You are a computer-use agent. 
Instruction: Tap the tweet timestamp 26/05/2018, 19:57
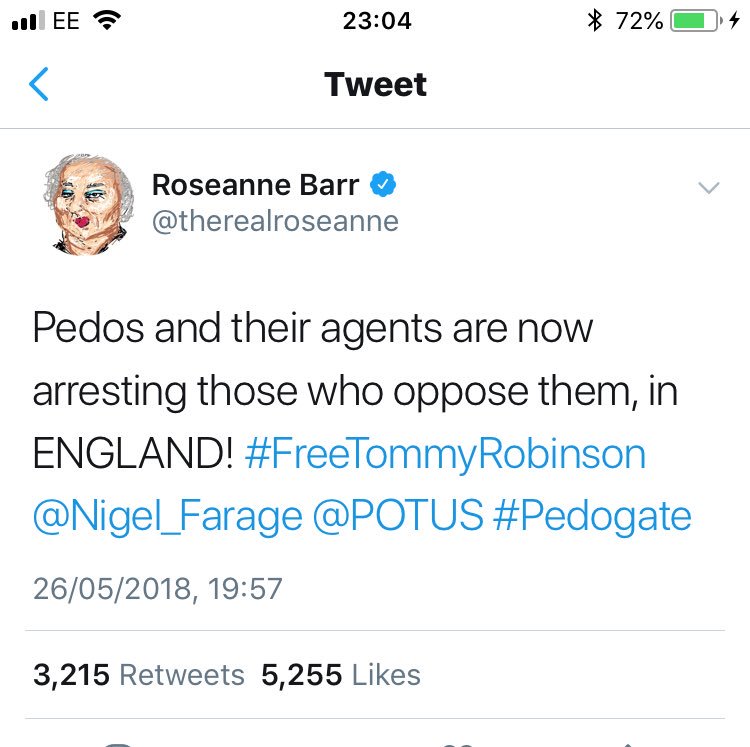[158, 588]
